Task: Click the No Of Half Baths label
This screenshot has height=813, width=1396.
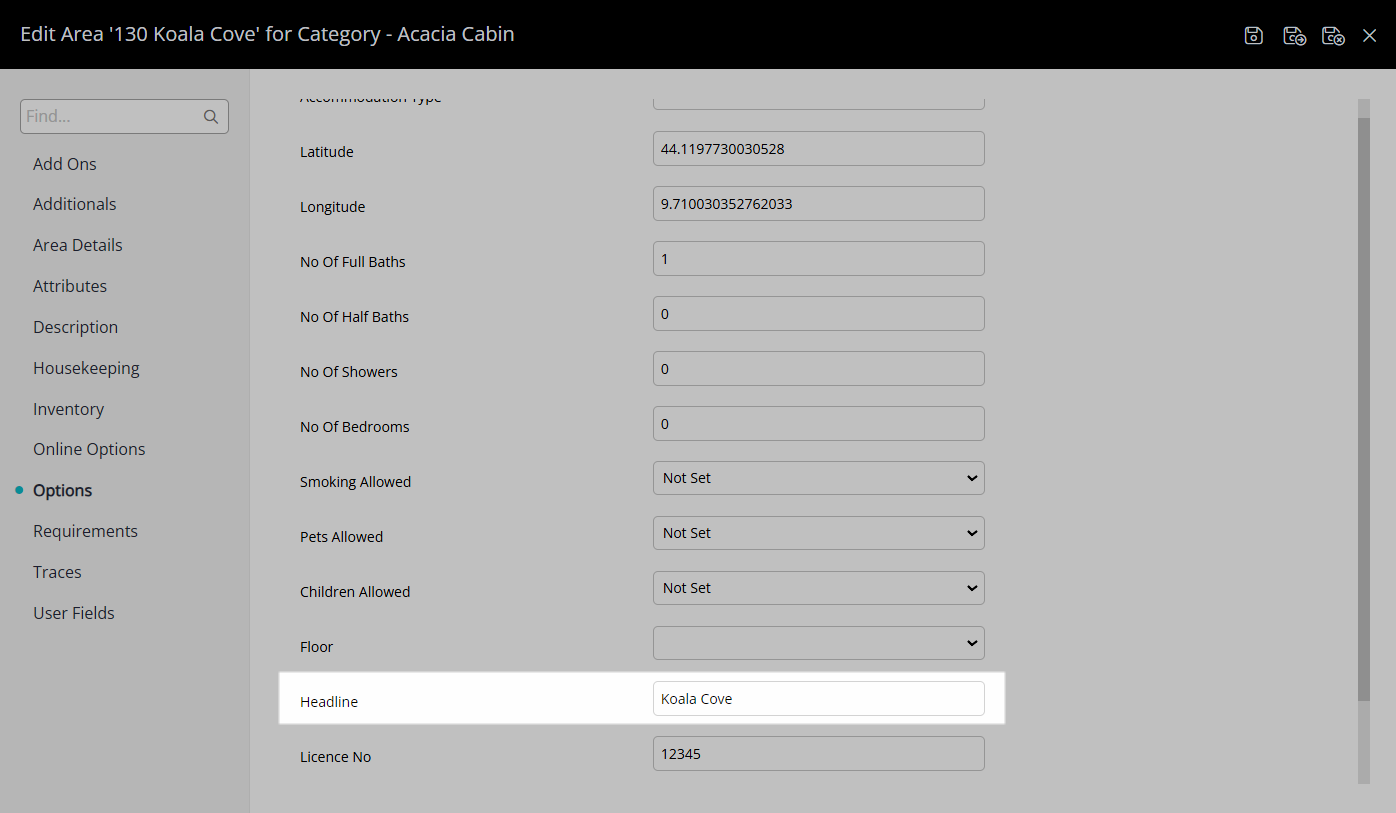Action: 355,317
